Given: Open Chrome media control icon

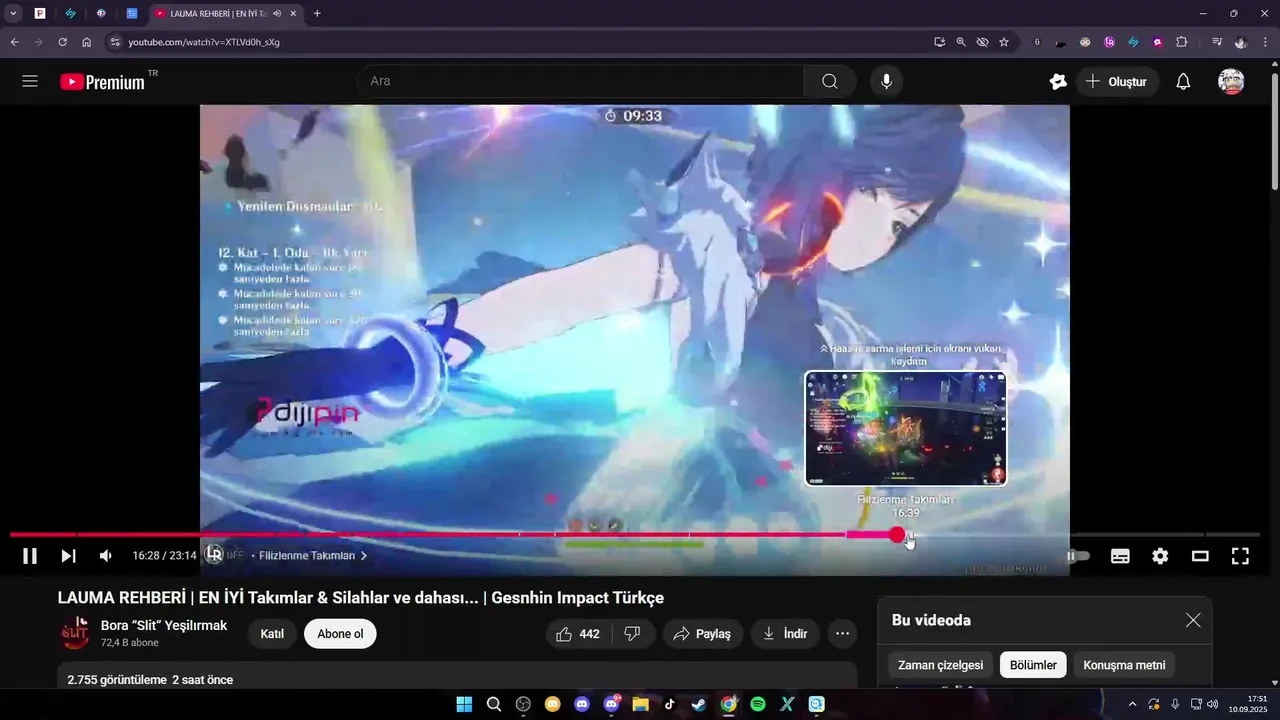Looking at the screenshot, I should 1217,42.
